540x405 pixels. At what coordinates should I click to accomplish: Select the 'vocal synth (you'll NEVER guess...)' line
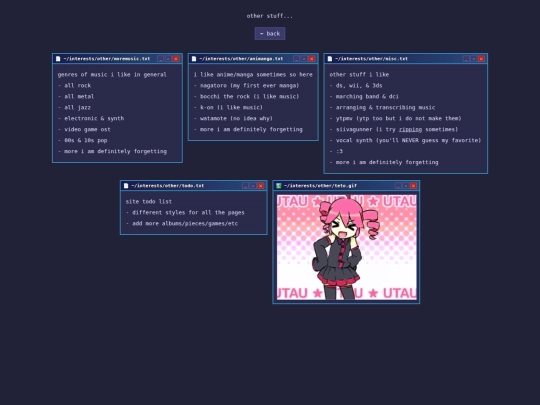(405, 141)
